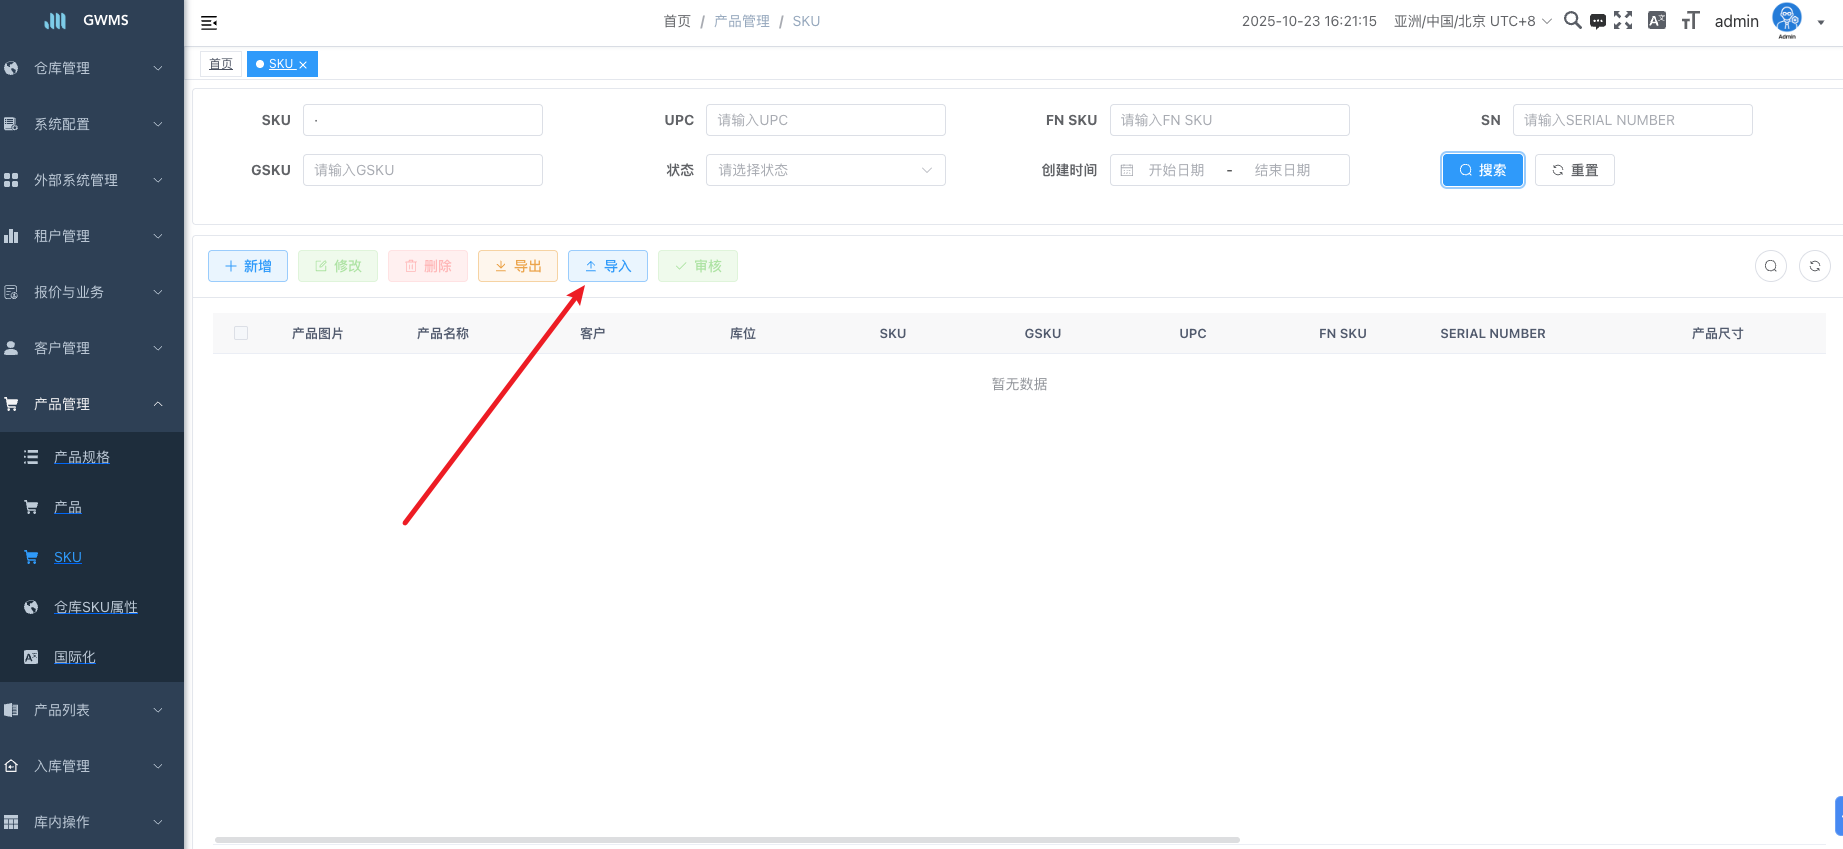Switch to the 首页 tab
1843x849 pixels.
(221, 64)
